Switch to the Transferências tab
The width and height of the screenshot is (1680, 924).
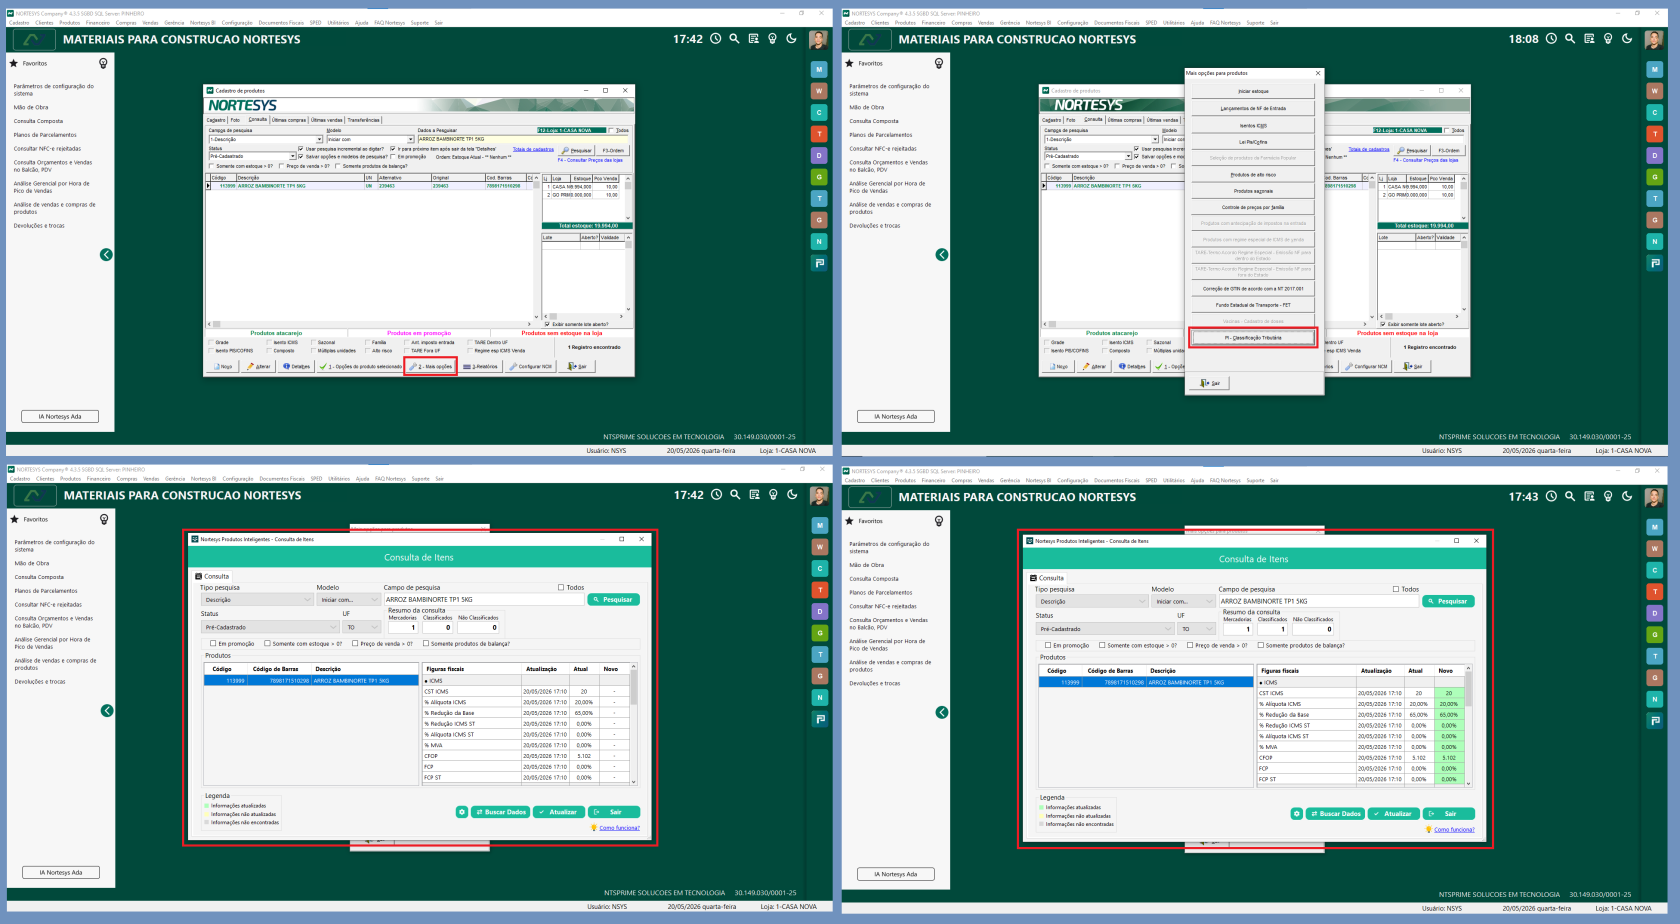coord(364,120)
